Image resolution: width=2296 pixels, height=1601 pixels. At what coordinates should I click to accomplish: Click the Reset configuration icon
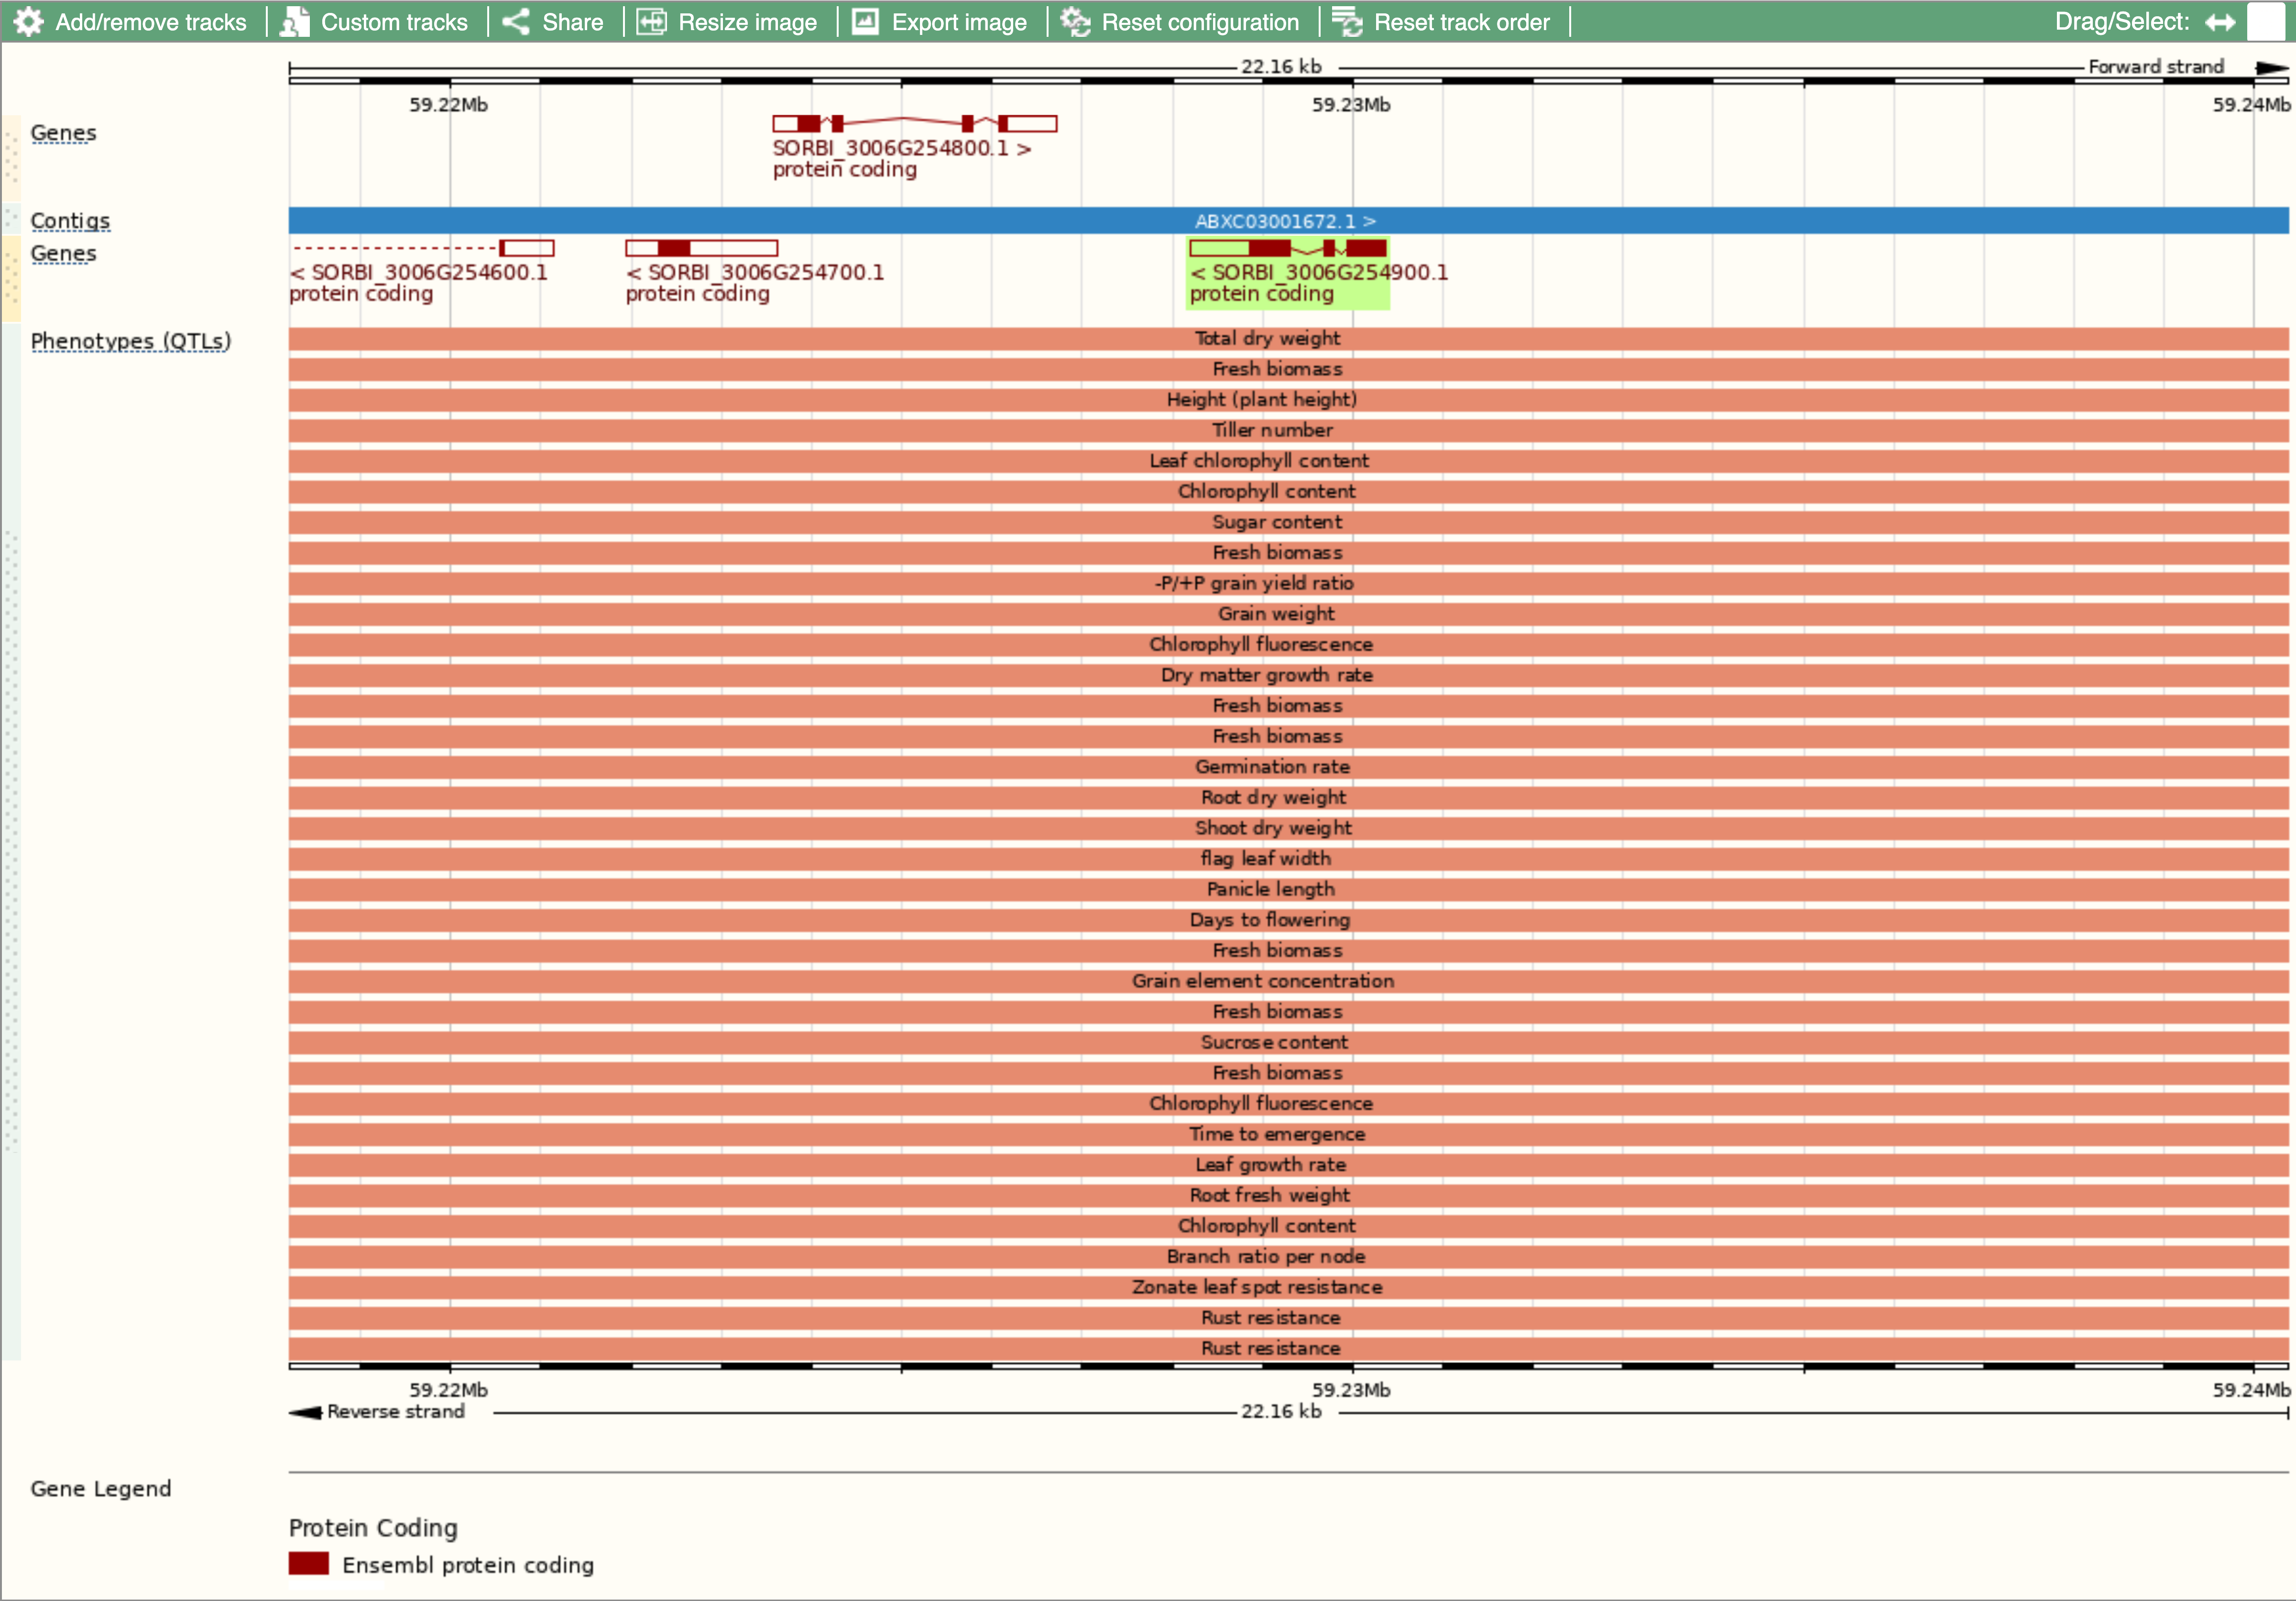tap(1075, 21)
